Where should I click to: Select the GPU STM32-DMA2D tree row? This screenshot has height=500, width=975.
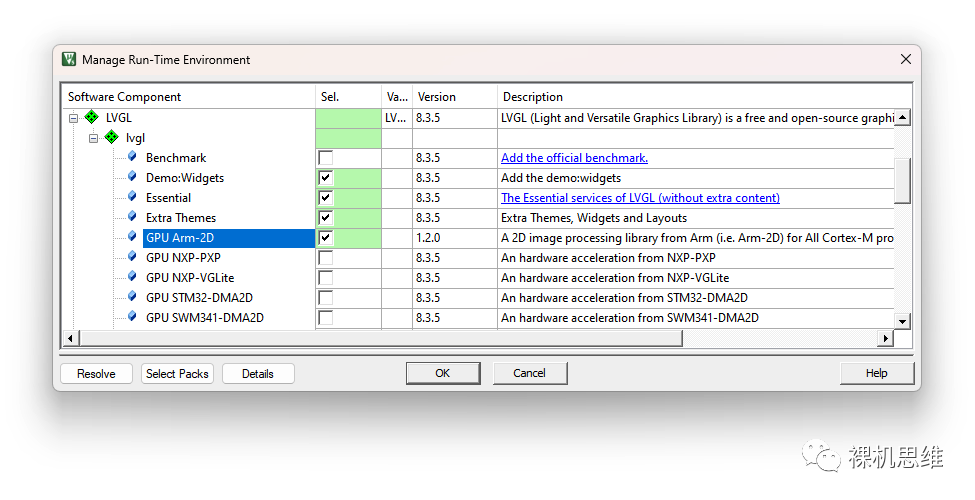(200, 297)
